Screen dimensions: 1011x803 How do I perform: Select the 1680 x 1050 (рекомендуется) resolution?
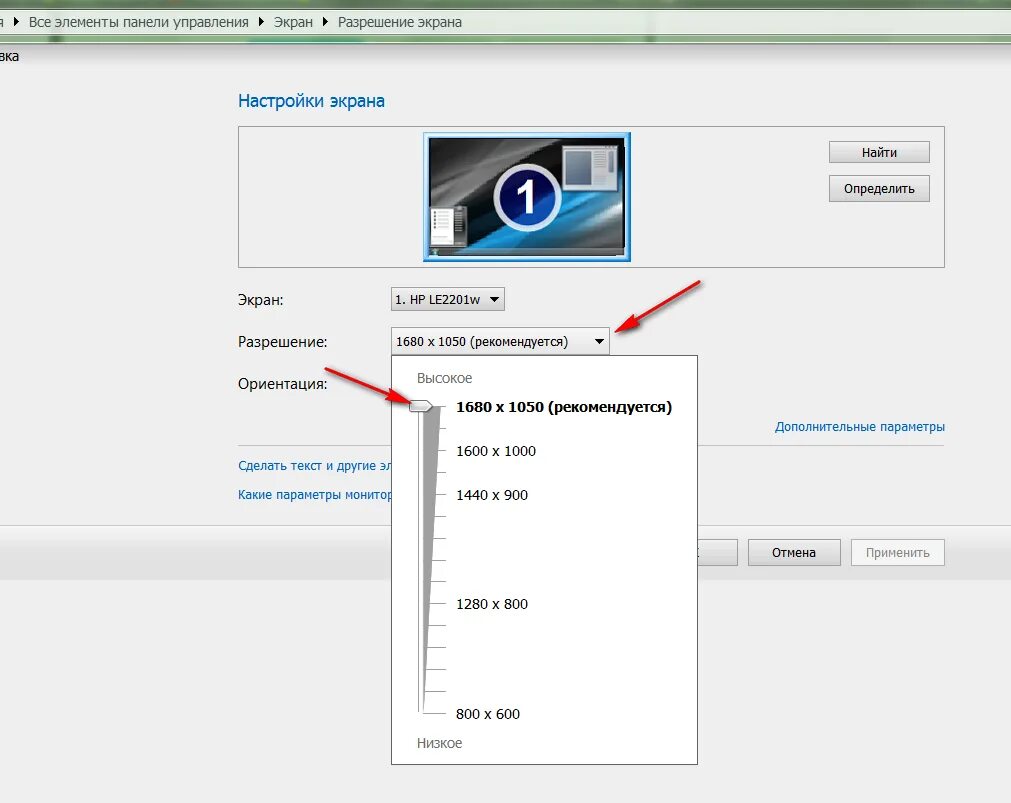tap(564, 407)
